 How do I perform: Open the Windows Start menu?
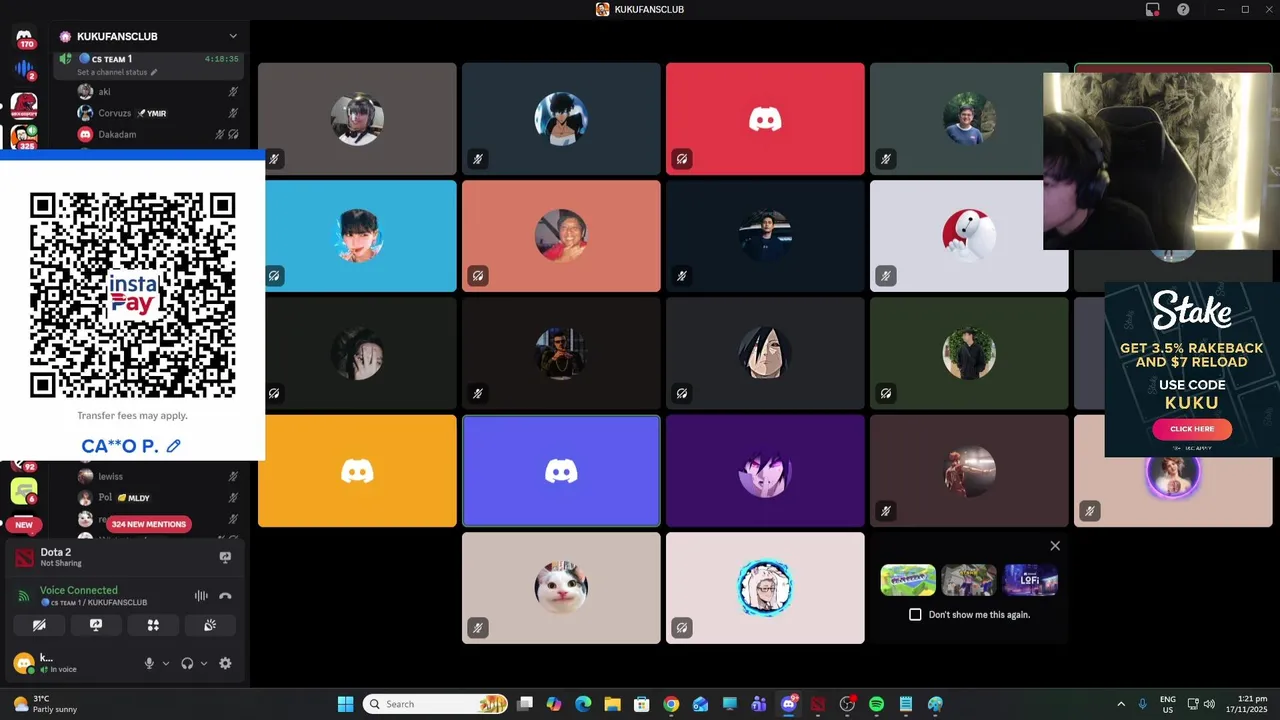[345, 704]
